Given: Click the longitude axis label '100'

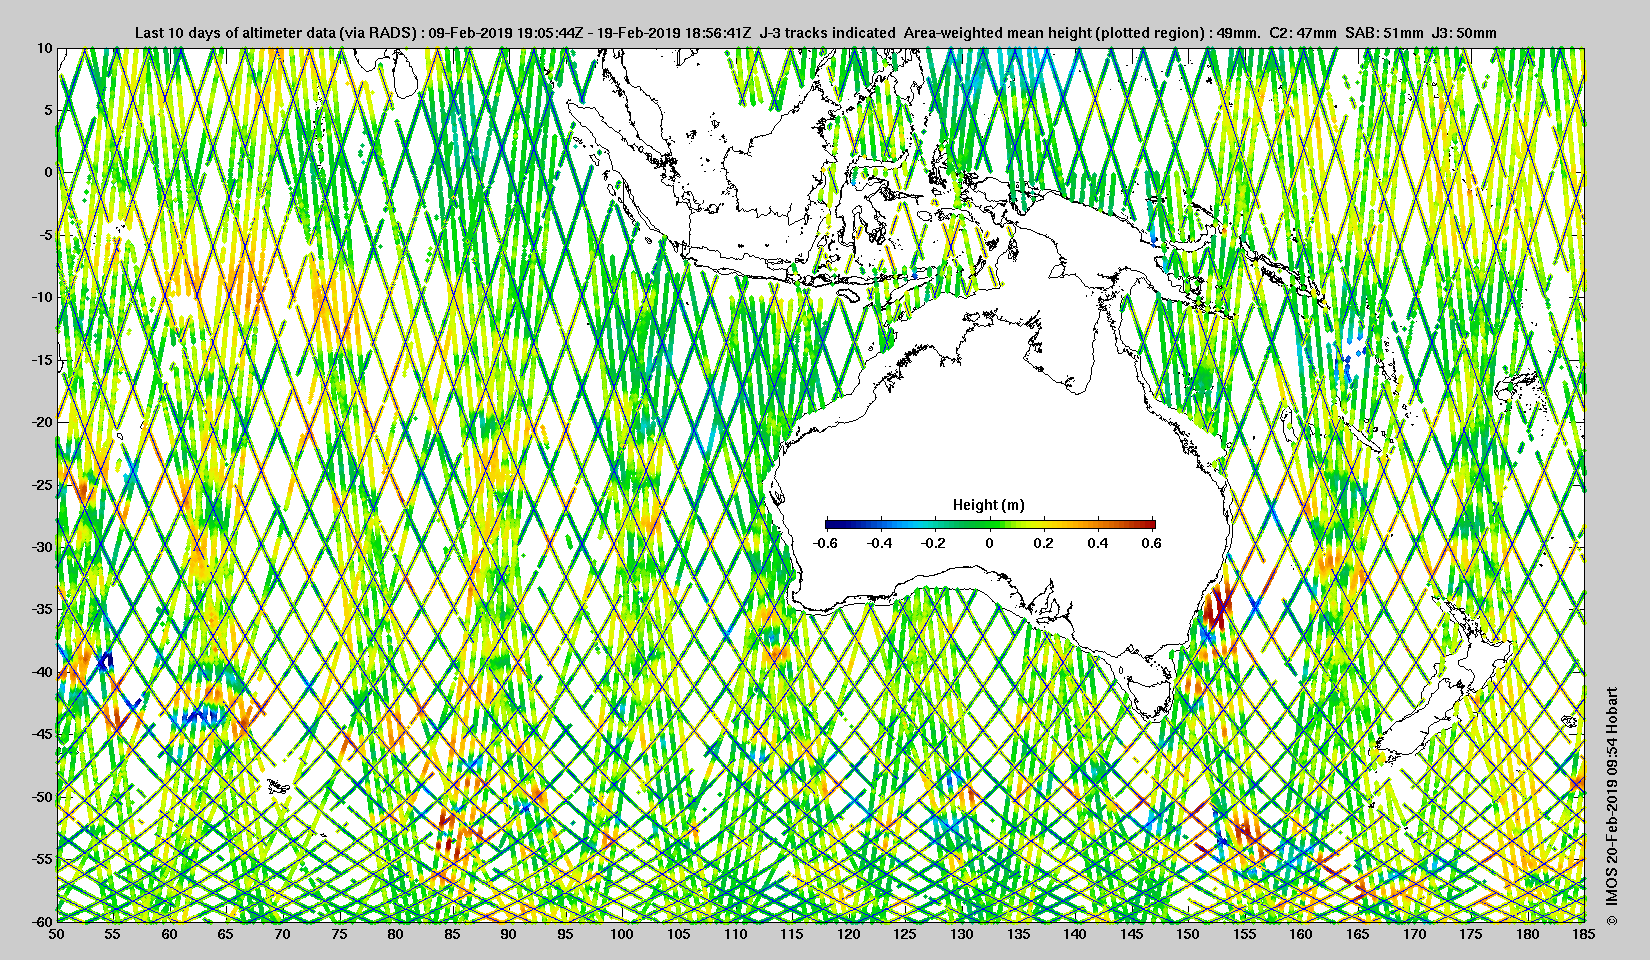Looking at the screenshot, I should click(x=622, y=935).
